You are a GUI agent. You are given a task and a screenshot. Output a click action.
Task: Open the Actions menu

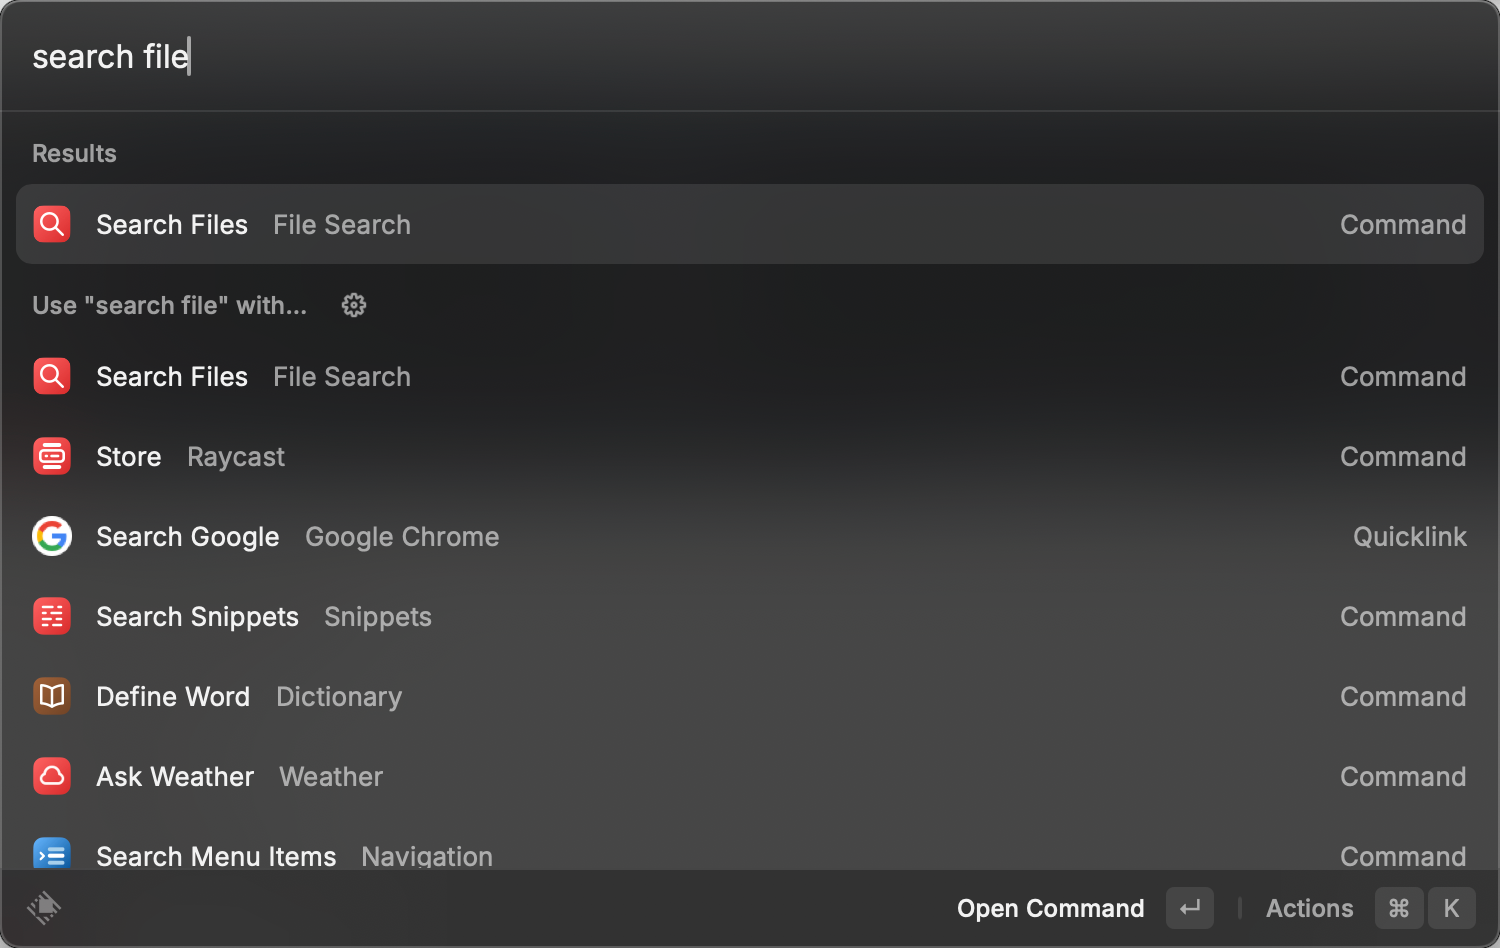click(1310, 908)
